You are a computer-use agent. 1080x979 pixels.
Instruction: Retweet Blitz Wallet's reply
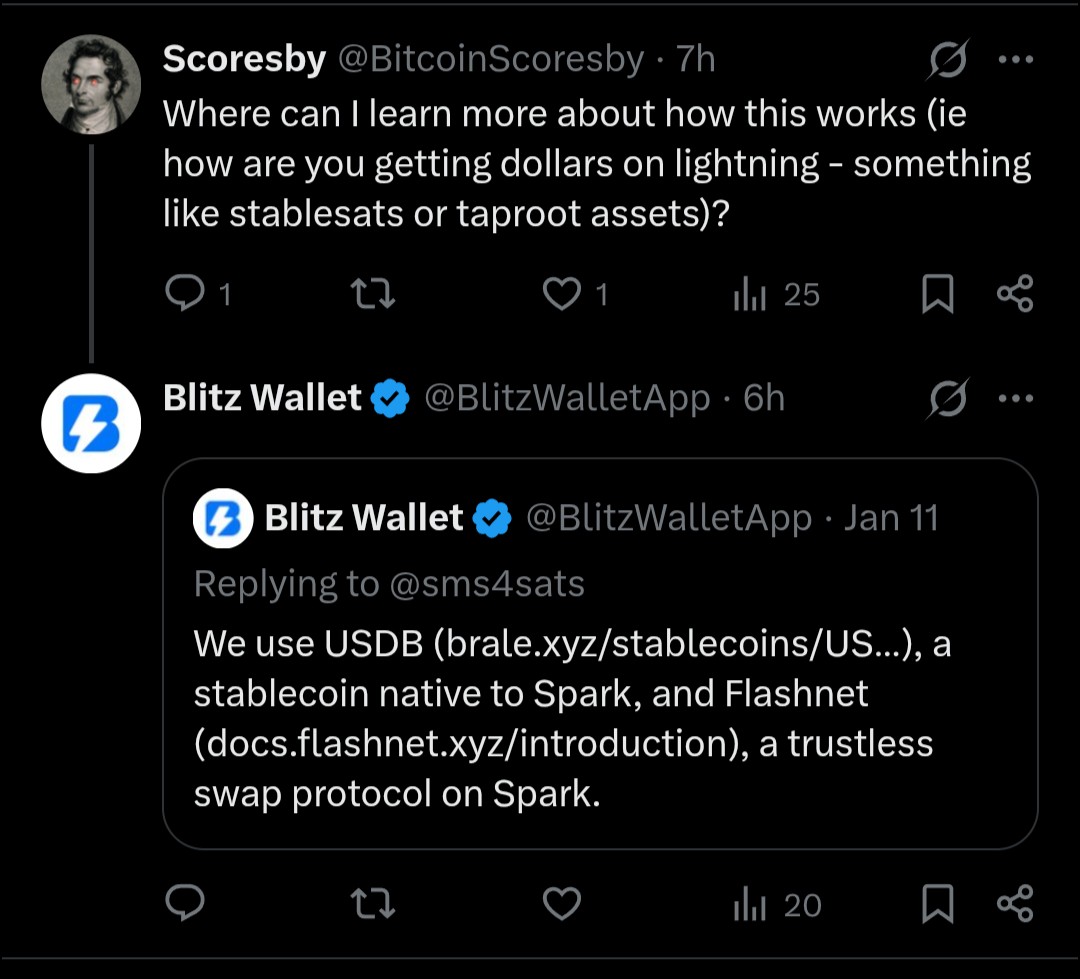point(375,905)
